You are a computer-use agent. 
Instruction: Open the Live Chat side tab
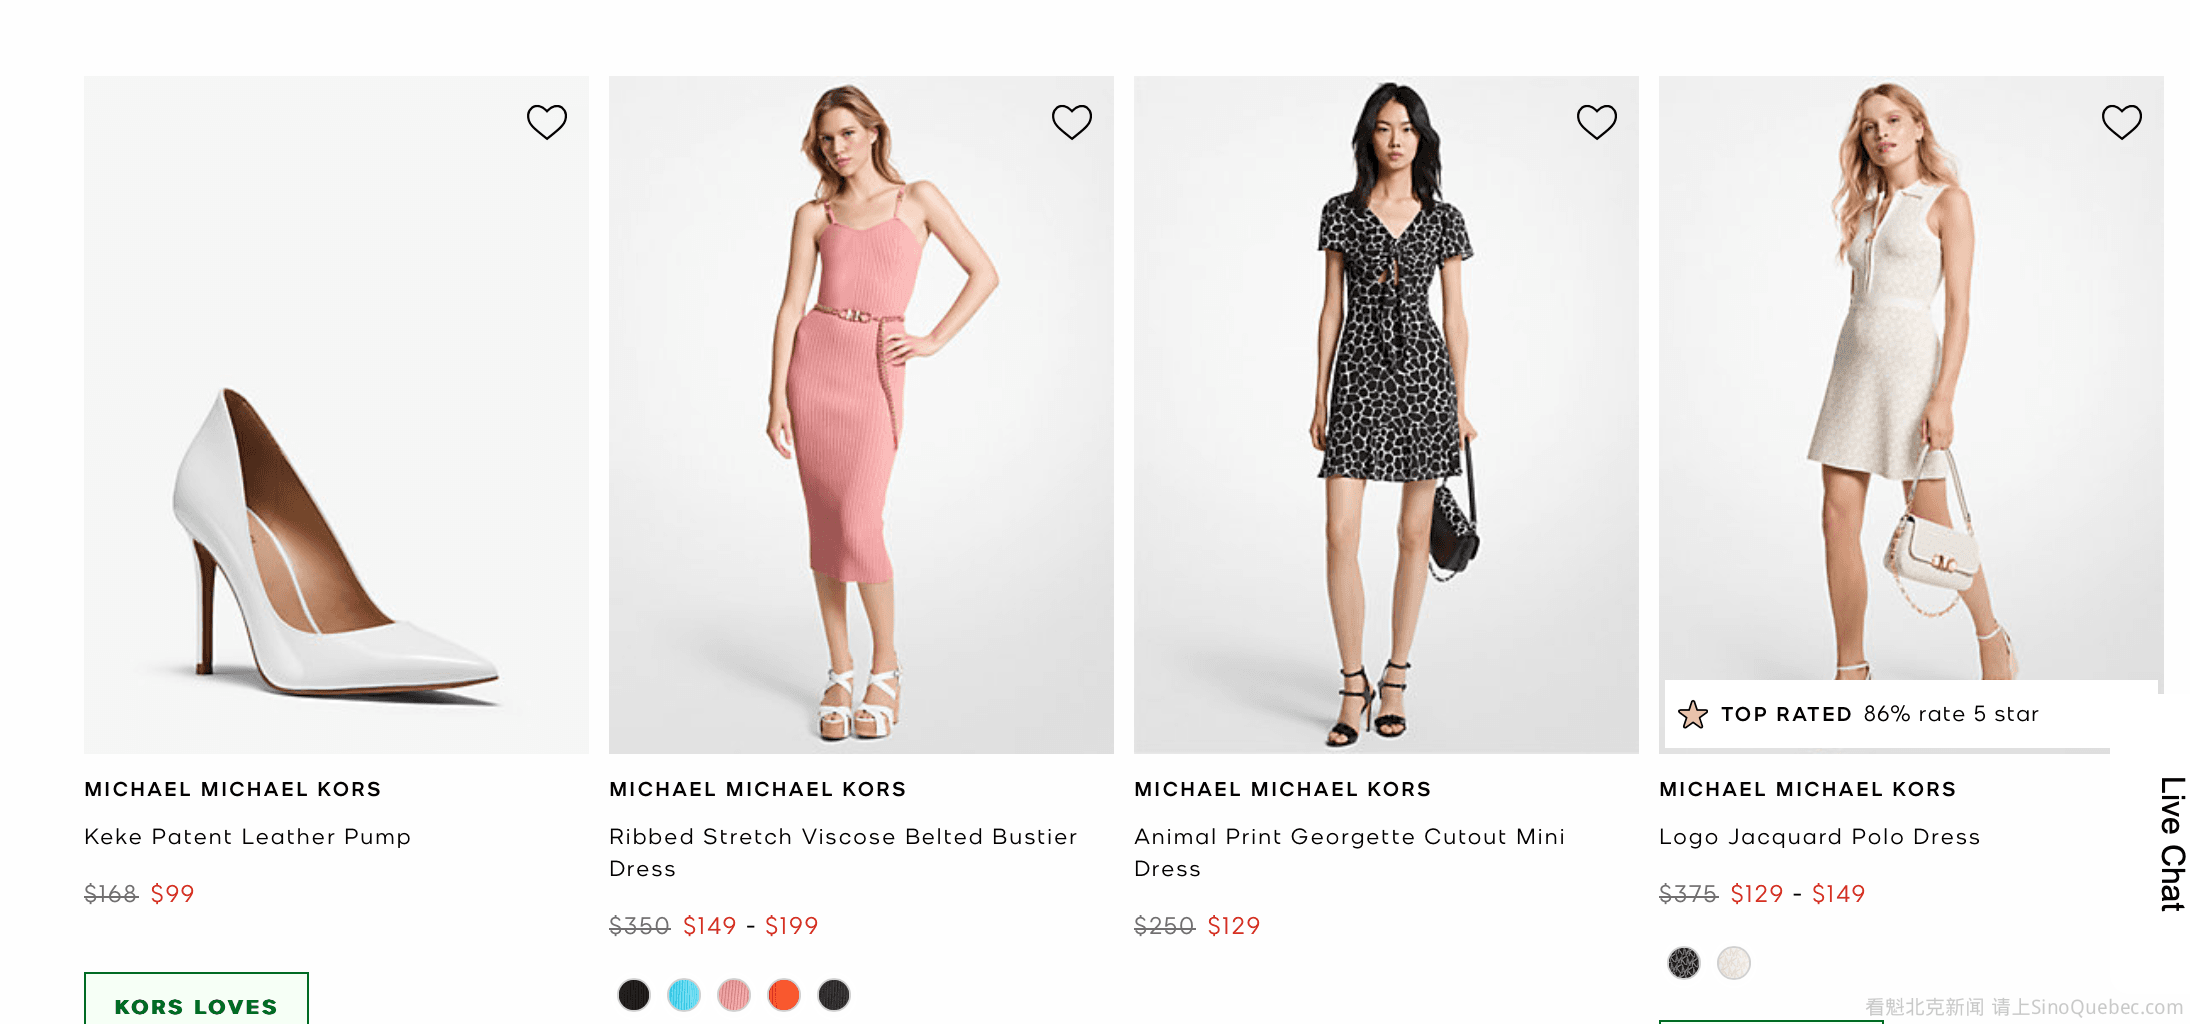pyautogui.click(x=2171, y=843)
